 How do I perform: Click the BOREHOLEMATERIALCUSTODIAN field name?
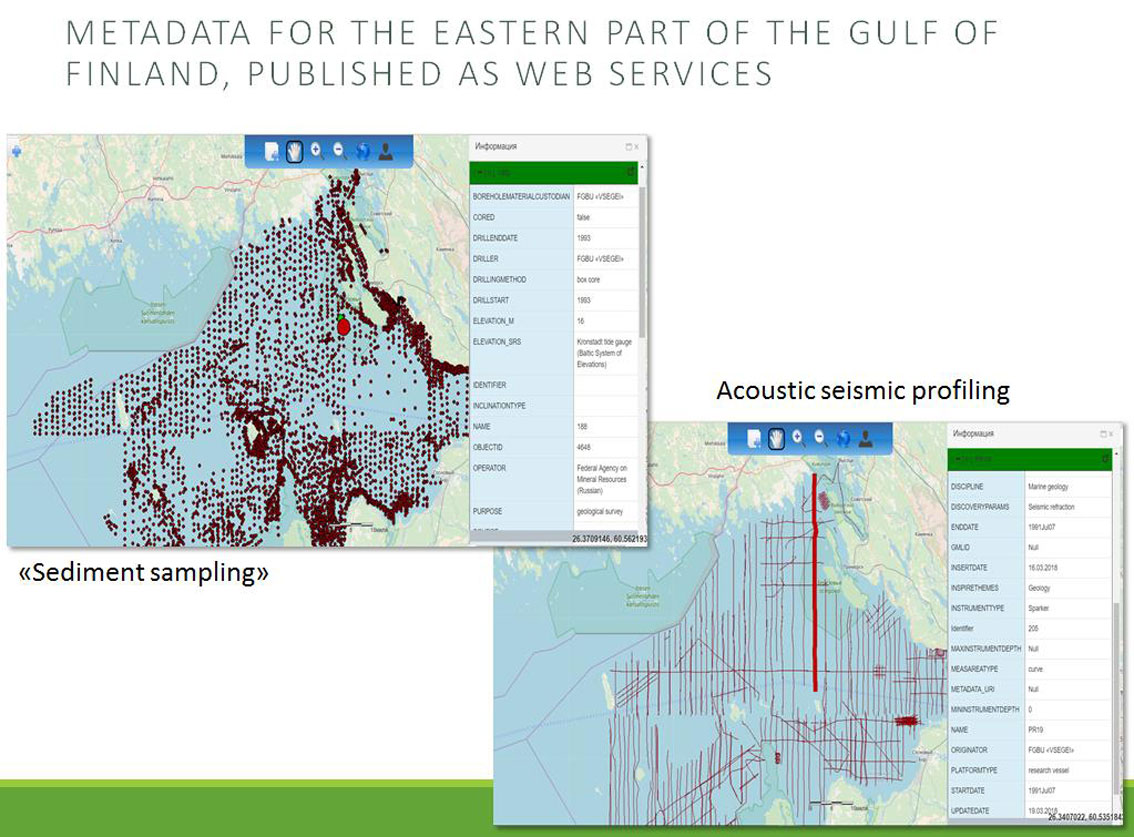coord(521,197)
